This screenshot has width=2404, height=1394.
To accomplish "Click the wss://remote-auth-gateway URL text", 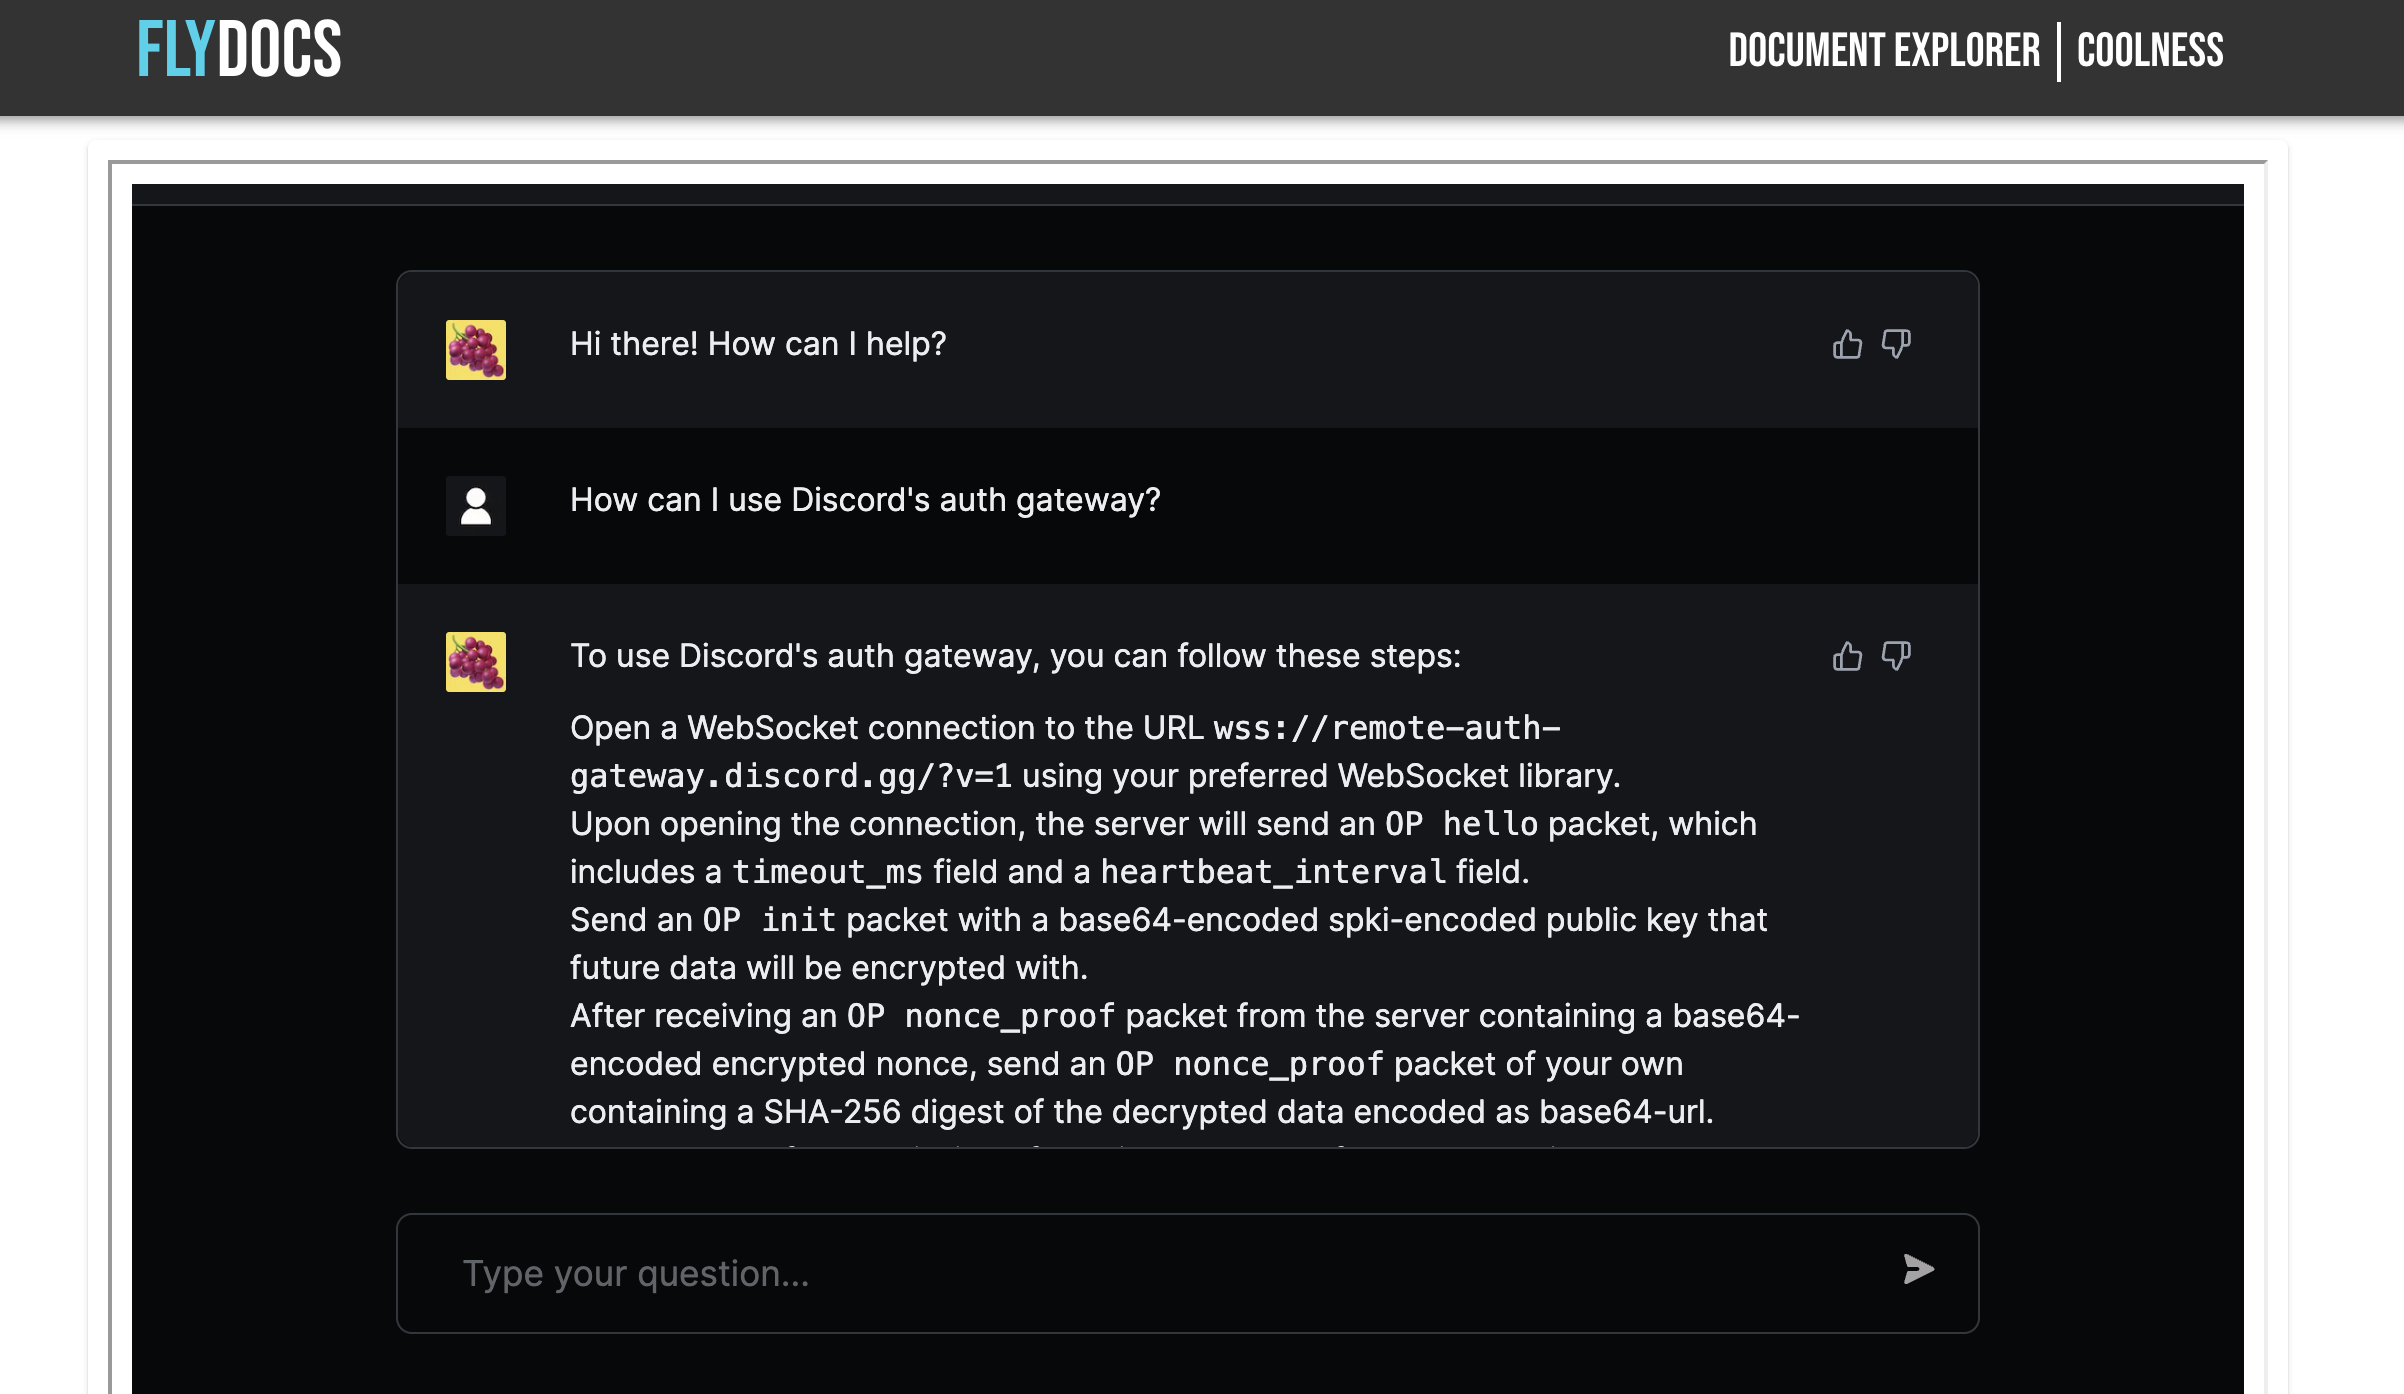I will click(1065, 752).
